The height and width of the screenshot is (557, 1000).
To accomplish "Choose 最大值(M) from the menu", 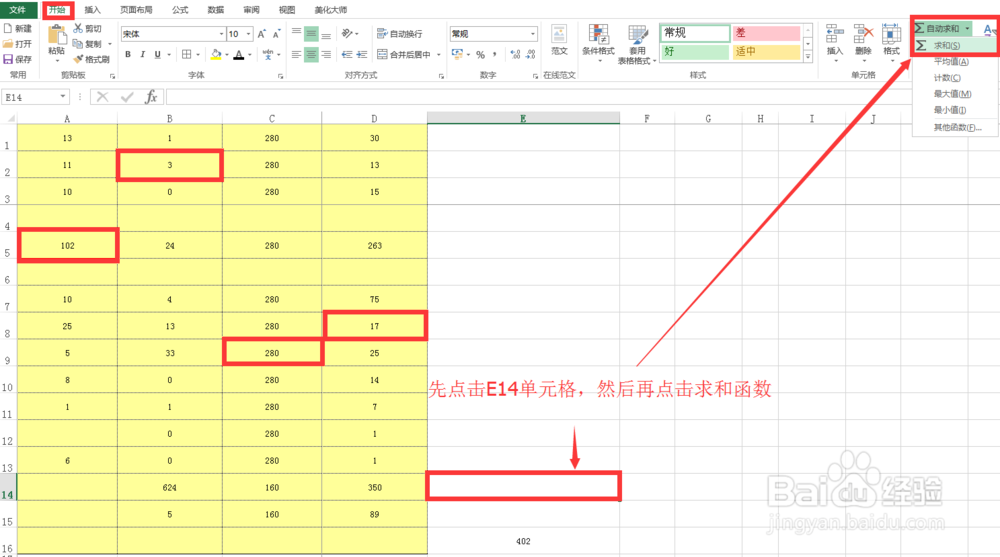I will pyautogui.click(x=953, y=94).
